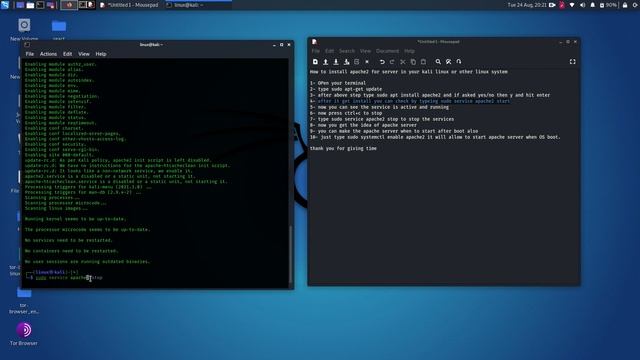The image size is (640, 360).
Task: Click the Save As icon in Mousepad
Action: point(347,62)
